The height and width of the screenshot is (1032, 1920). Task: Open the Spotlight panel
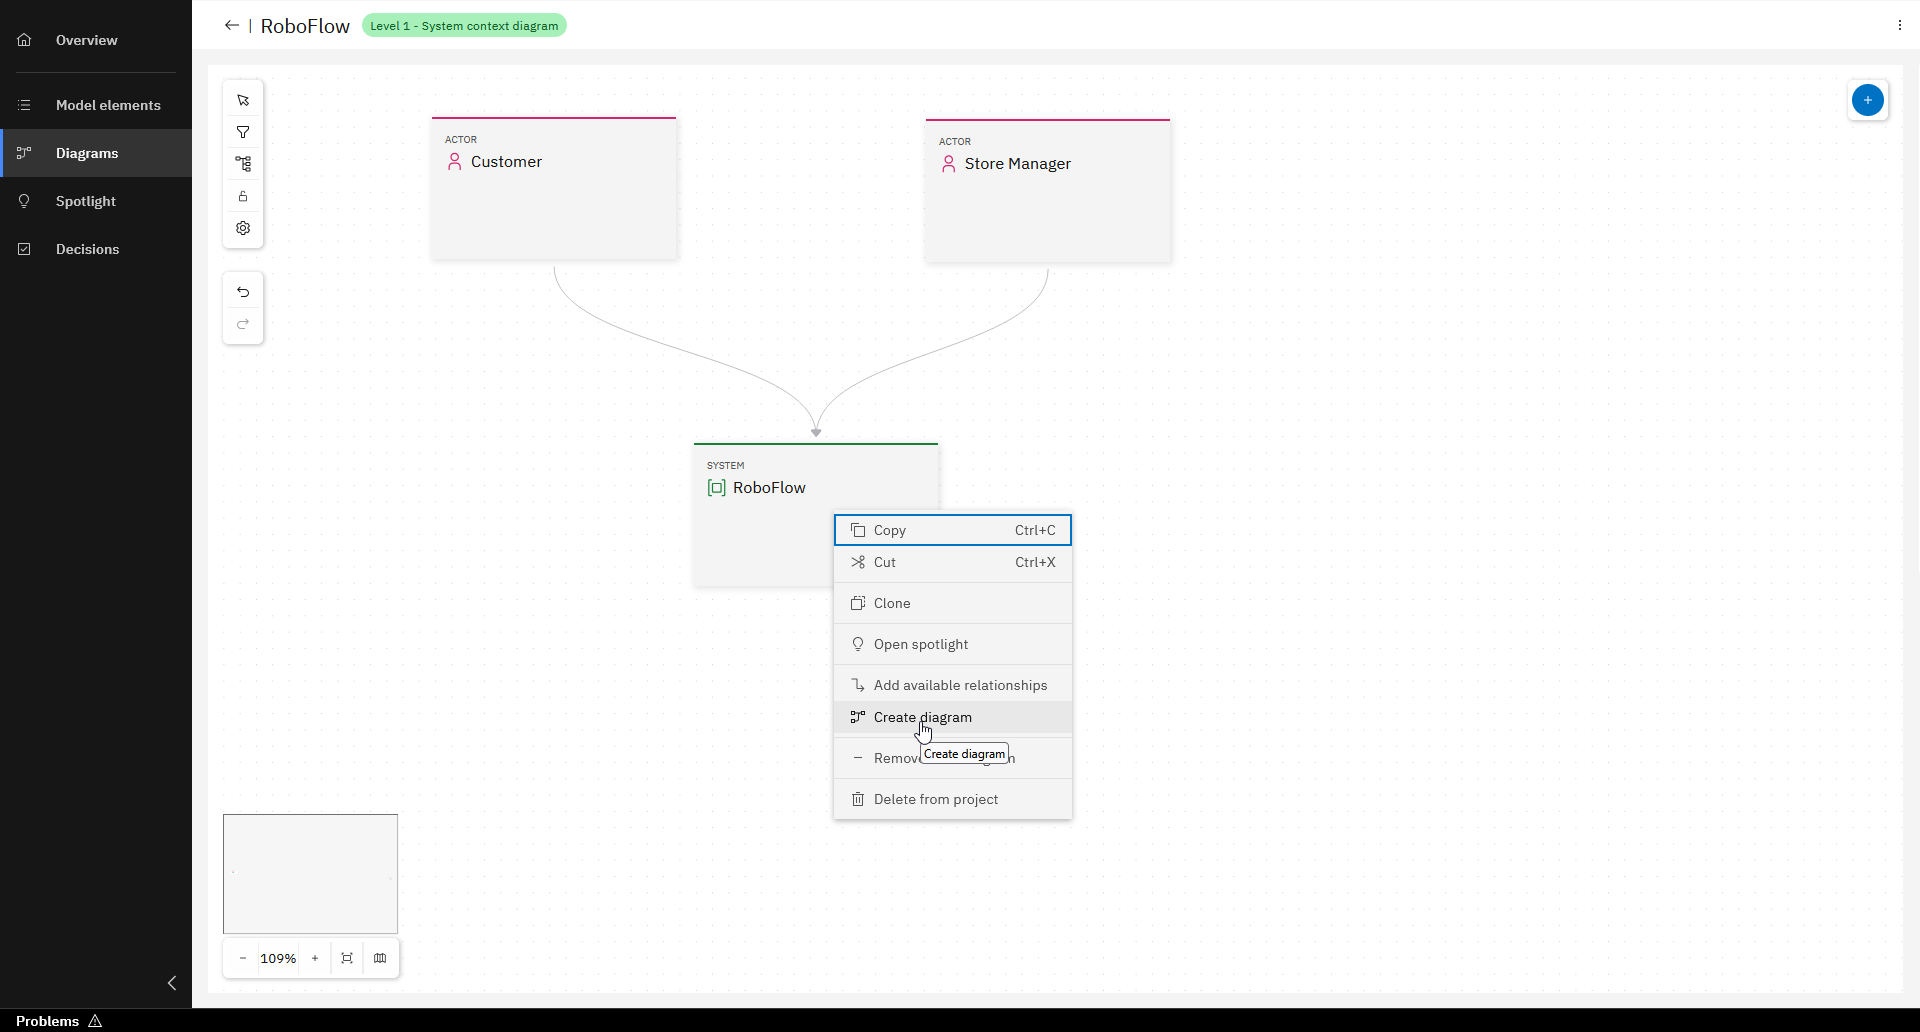[x=87, y=201]
